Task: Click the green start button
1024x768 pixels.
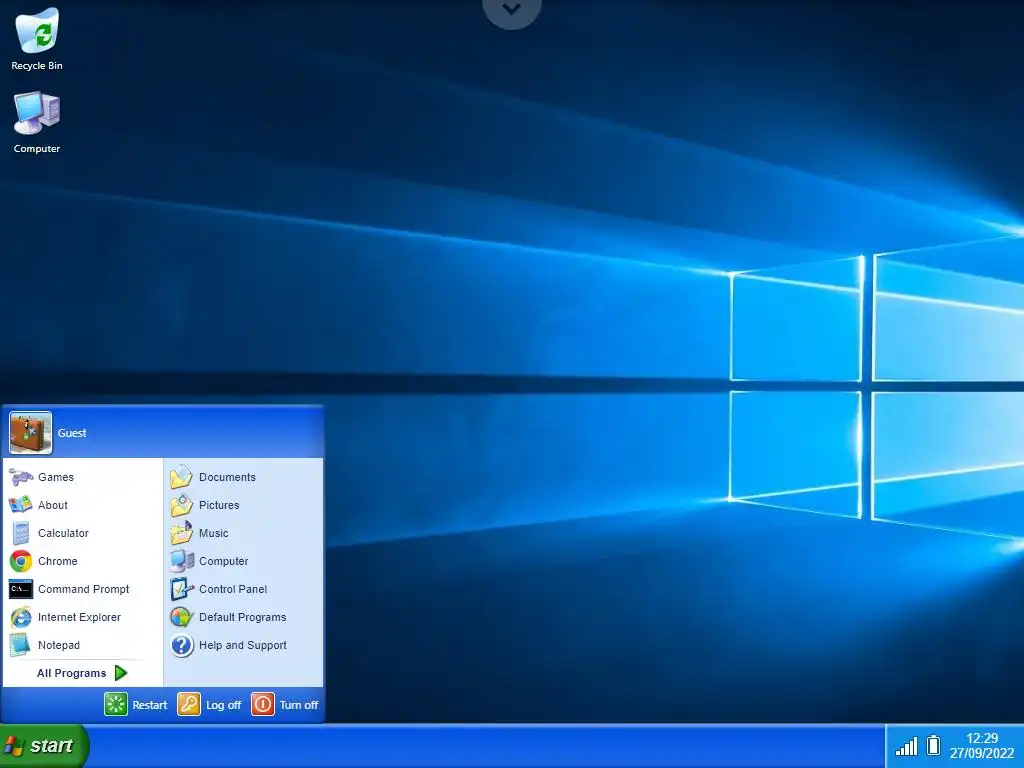Action: click(43, 746)
